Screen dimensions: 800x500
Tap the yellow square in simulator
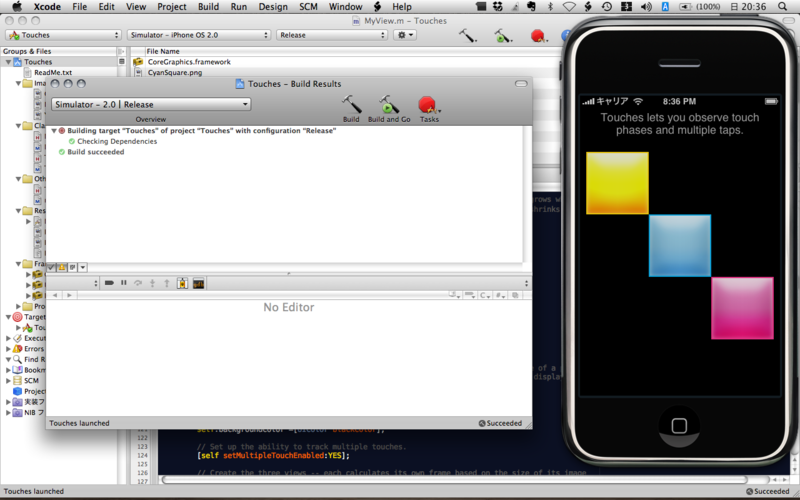[617, 183]
